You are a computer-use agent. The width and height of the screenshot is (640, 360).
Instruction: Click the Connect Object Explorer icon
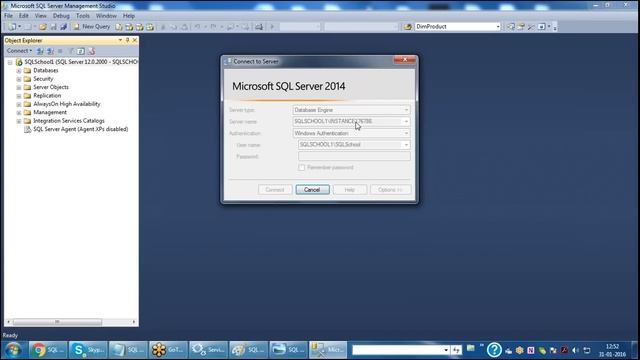tap(40, 51)
